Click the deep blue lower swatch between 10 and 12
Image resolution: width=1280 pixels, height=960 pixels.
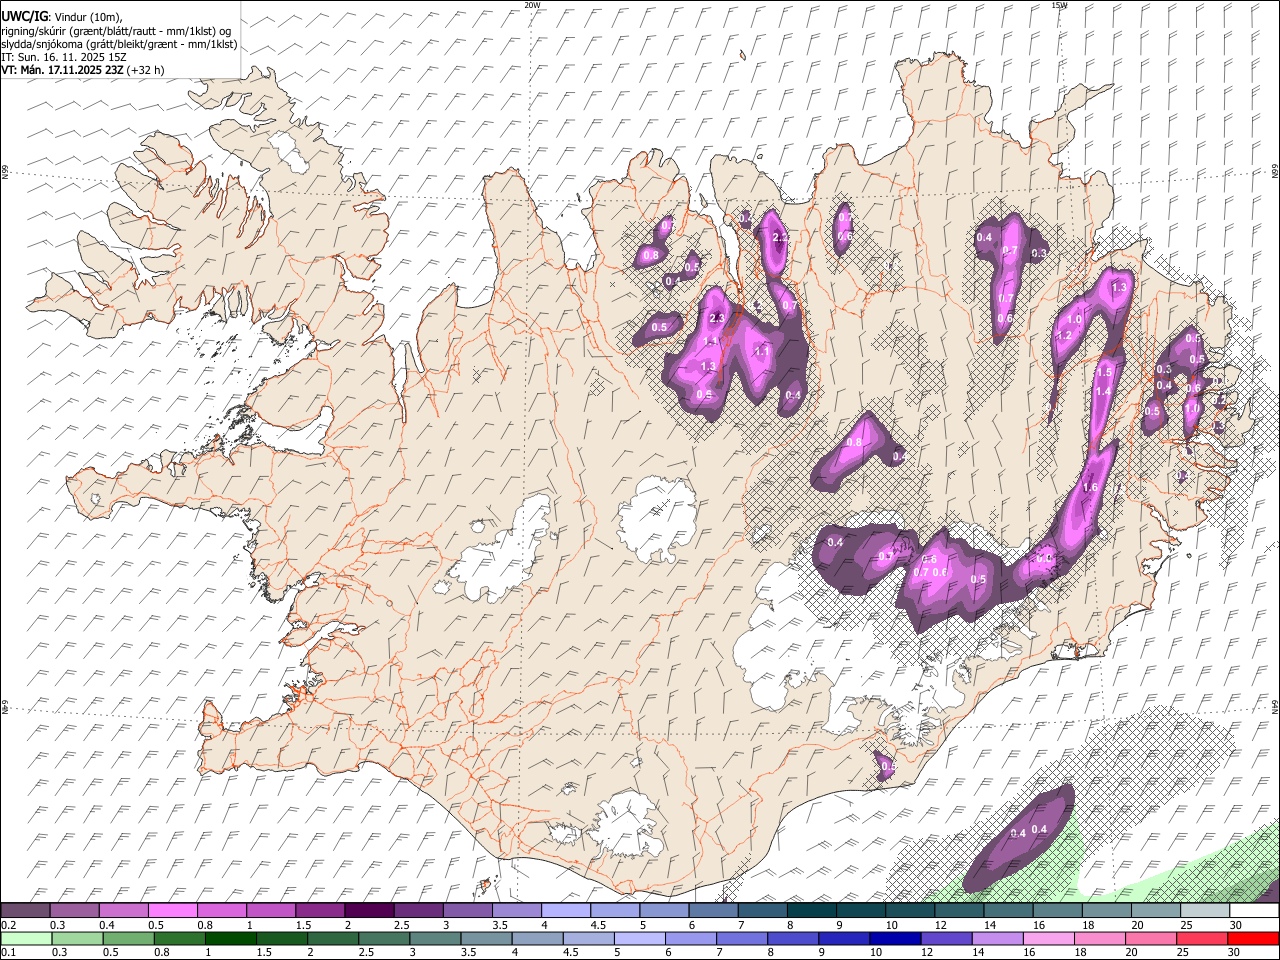point(894,939)
